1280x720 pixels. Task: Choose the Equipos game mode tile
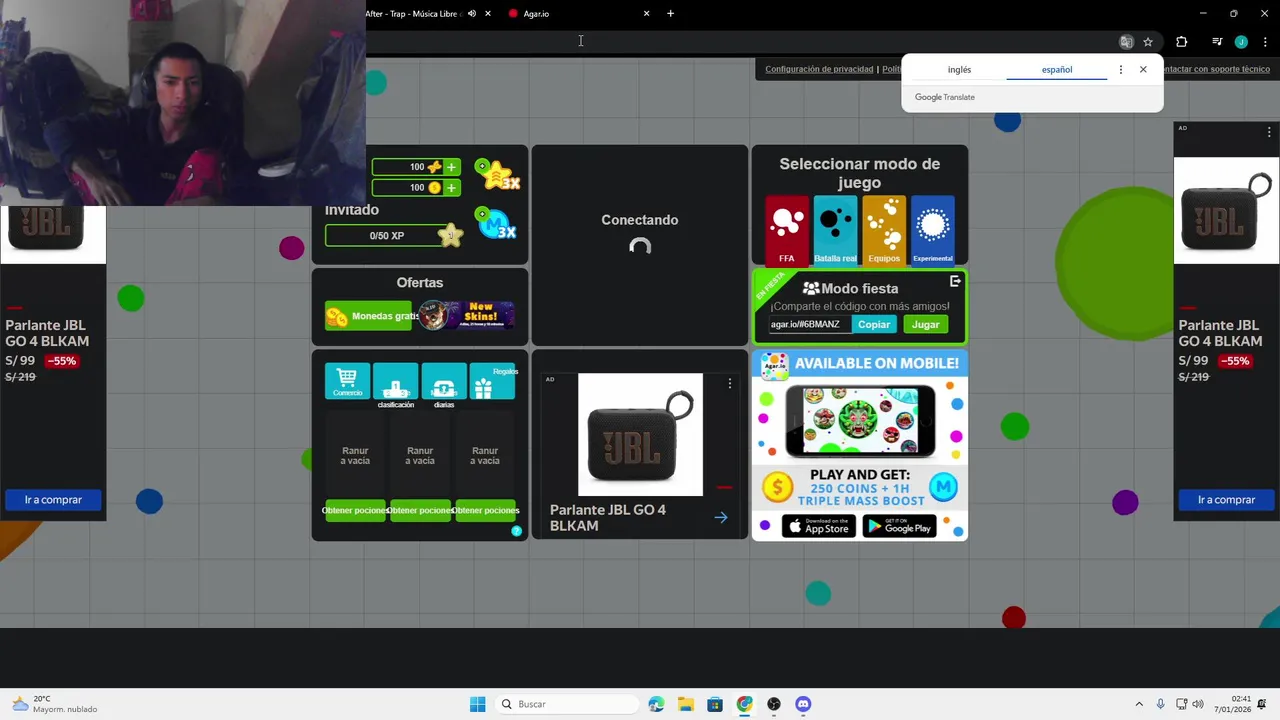(884, 230)
